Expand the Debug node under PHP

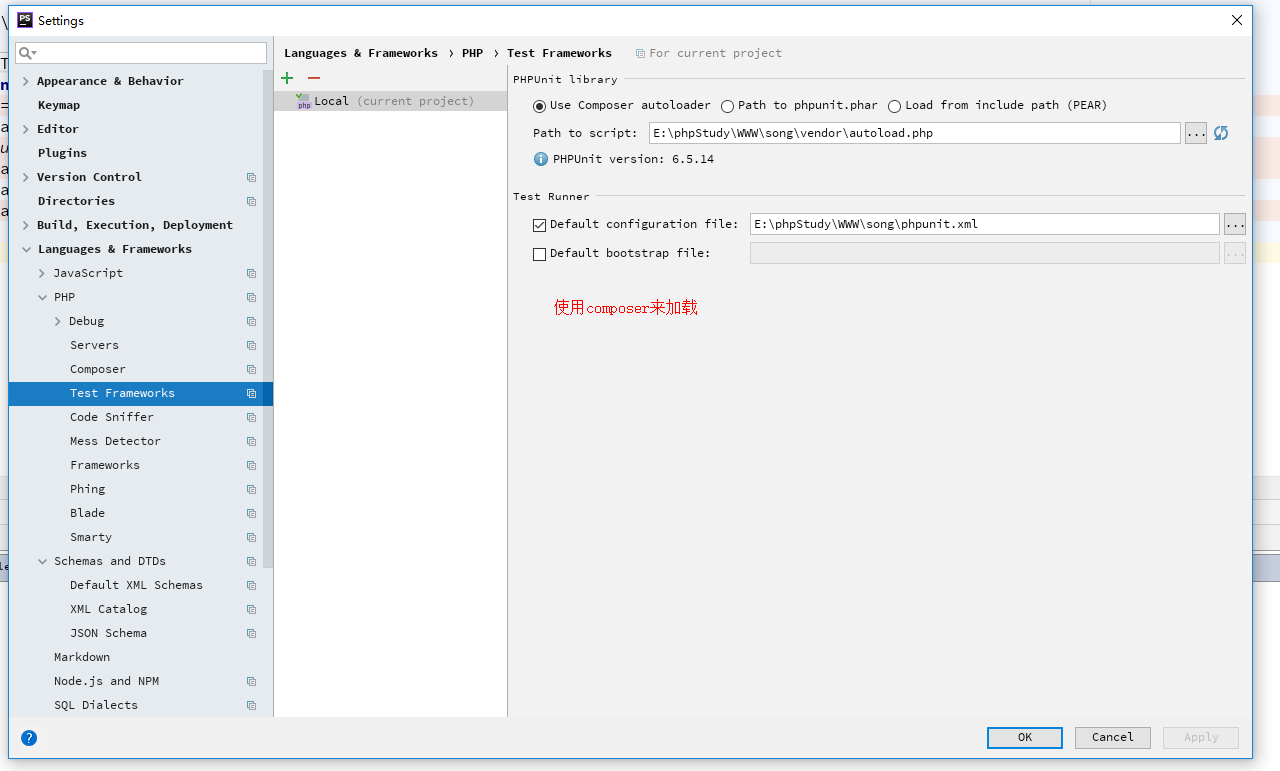tap(57, 321)
